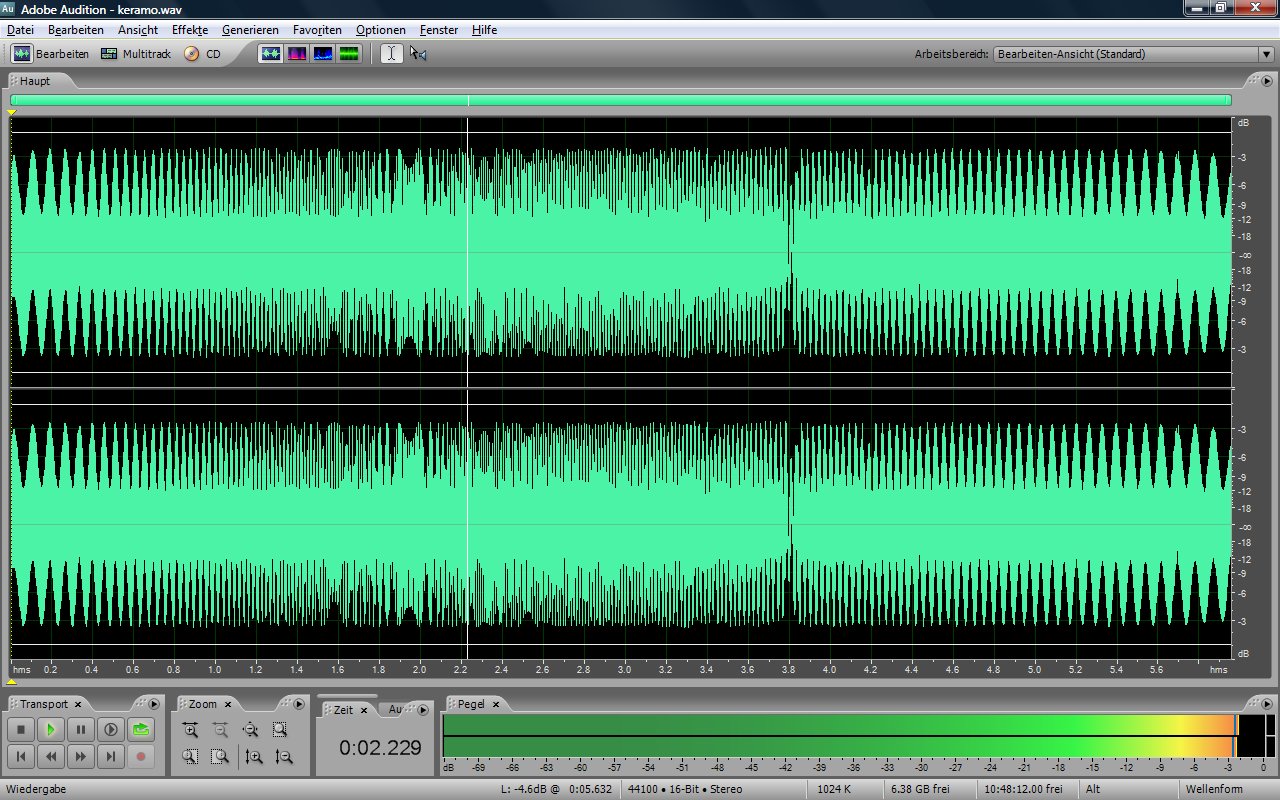The image size is (1280, 800).
Task: Expand the Pegel panel options menu
Action: (1267, 704)
